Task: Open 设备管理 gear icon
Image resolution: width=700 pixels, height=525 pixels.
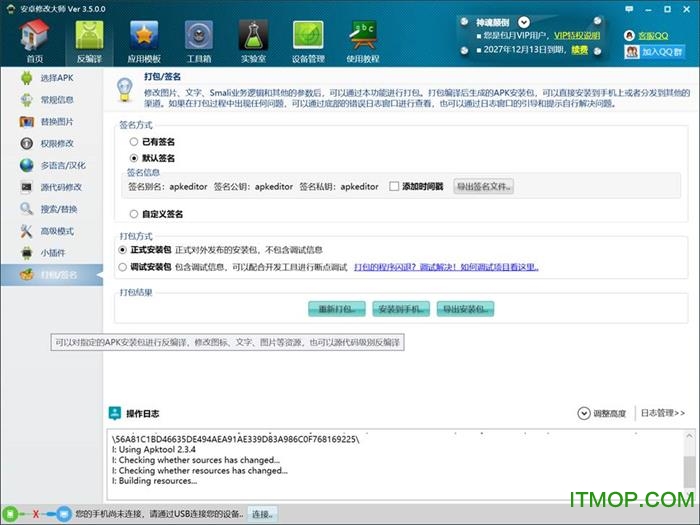Action: pyautogui.click(x=307, y=38)
